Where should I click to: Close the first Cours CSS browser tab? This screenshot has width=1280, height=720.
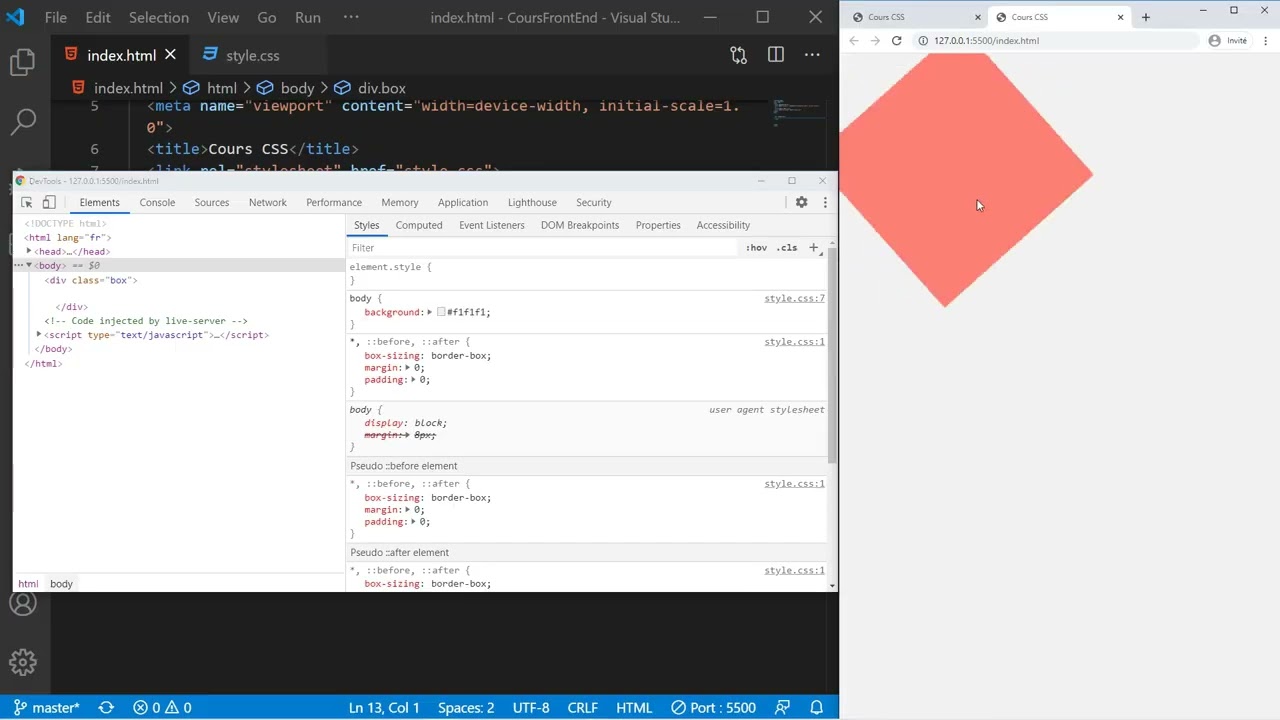click(x=977, y=17)
